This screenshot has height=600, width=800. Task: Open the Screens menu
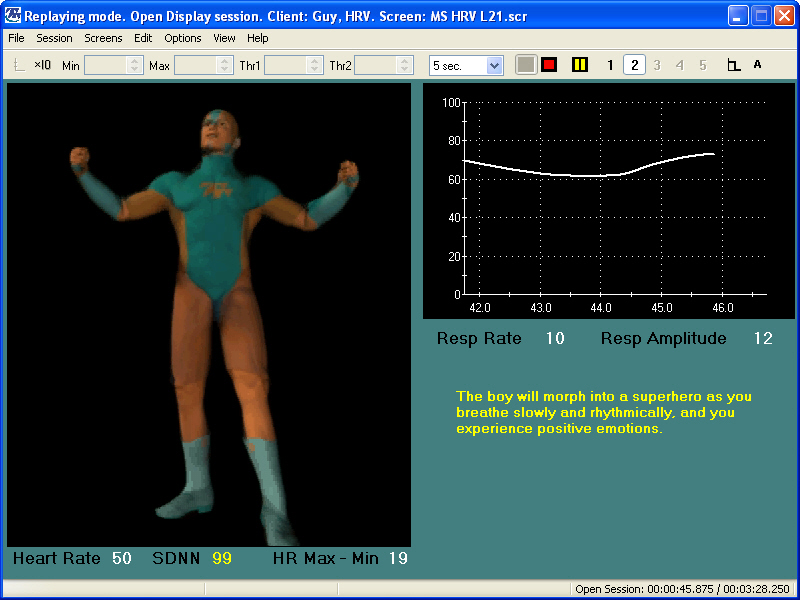coord(103,38)
